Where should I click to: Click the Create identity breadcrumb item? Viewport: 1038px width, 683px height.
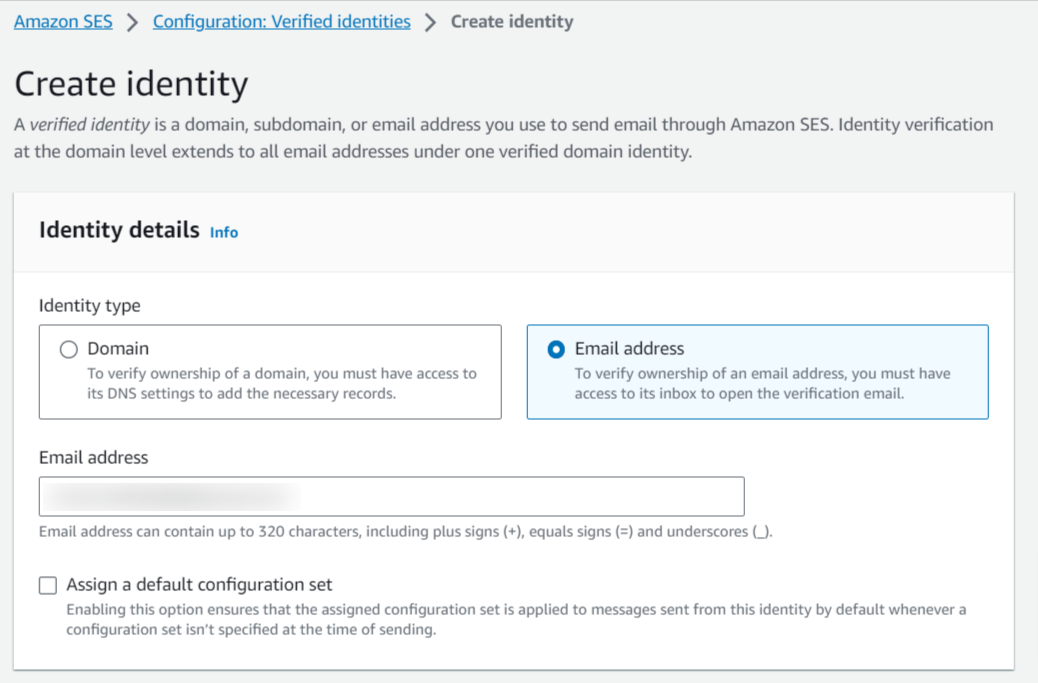(511, 21)
